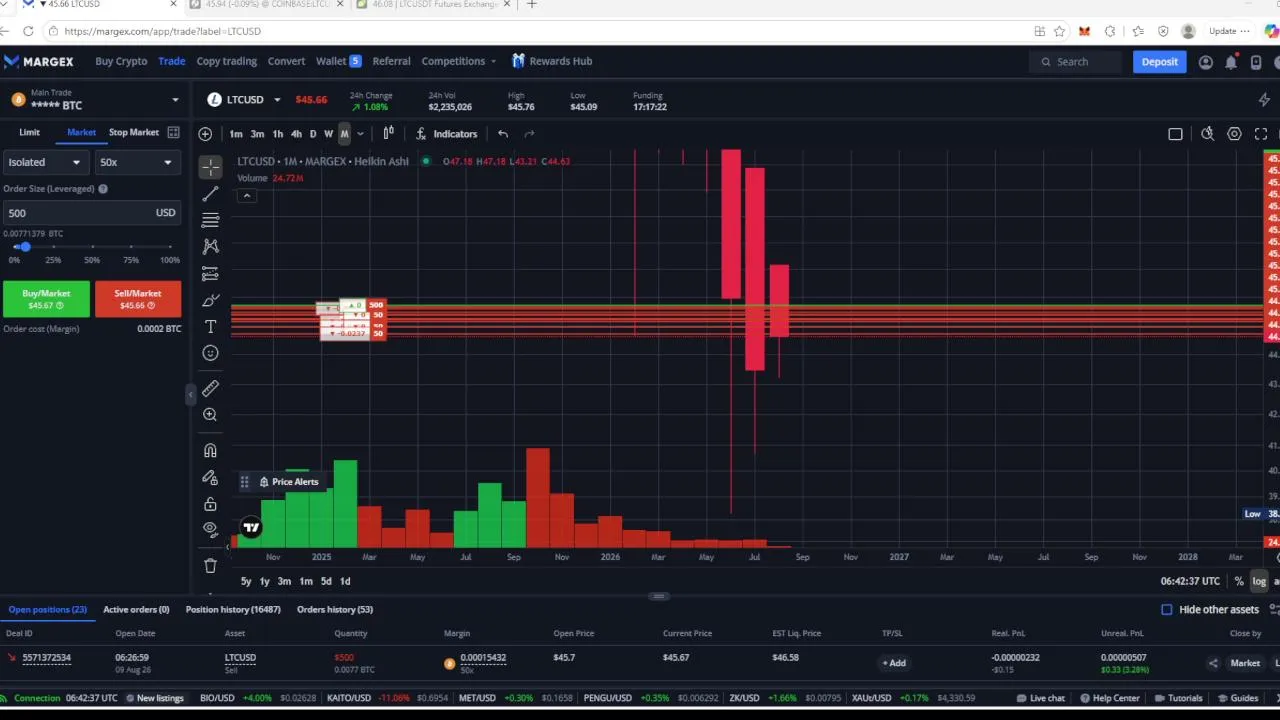Click the Order Size input field
The width and height of the screenshot is (1280, 720).
[91, 213]
